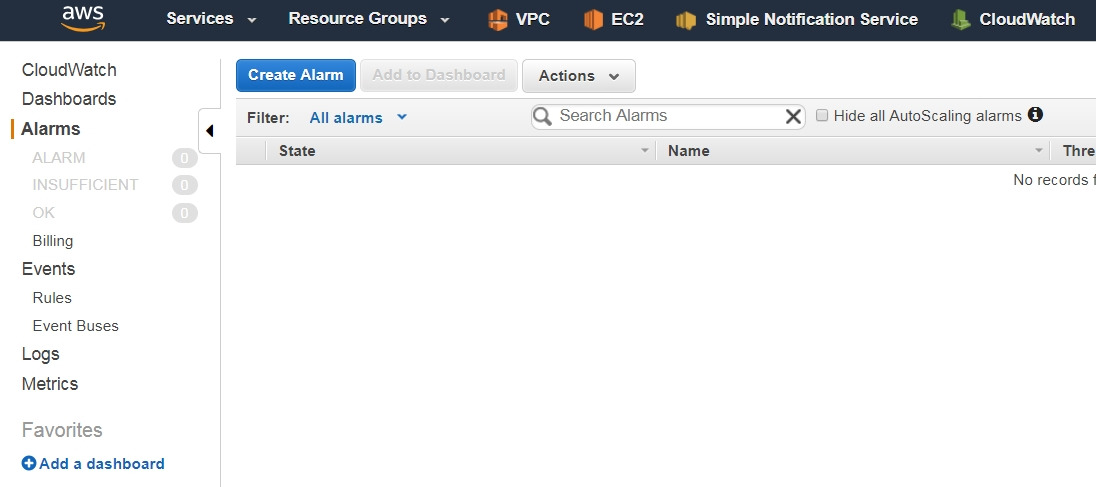Open CloudWatch in the sidebar
1096x487 pixels.
pos(69,70)
